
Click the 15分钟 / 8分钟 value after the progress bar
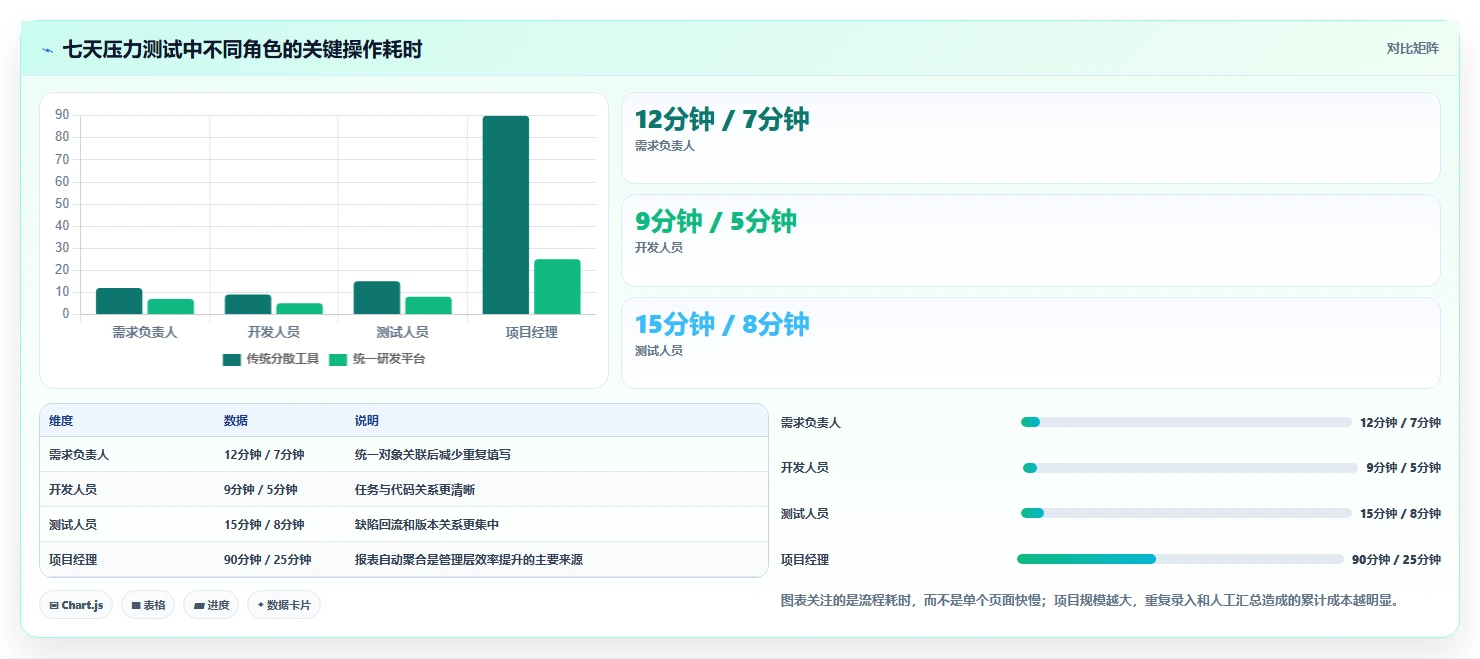pos(1400,514)
